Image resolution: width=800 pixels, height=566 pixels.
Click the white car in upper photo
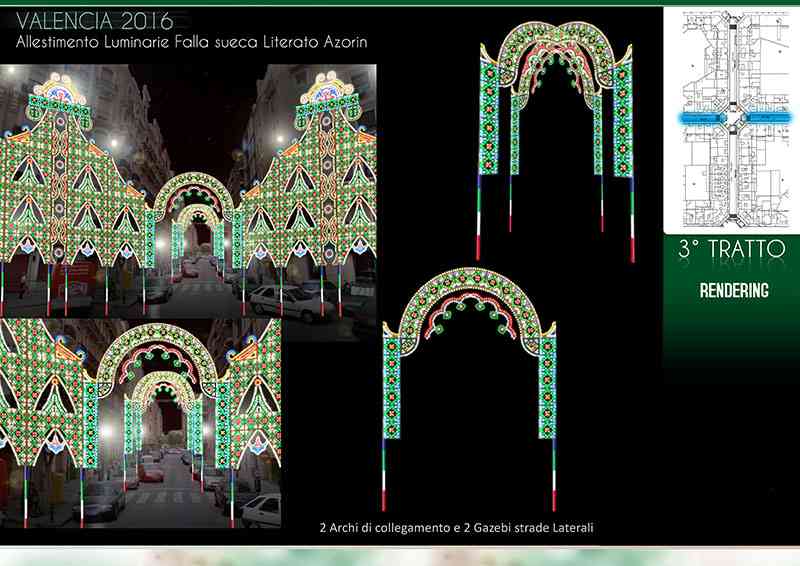tap(277, 299)
